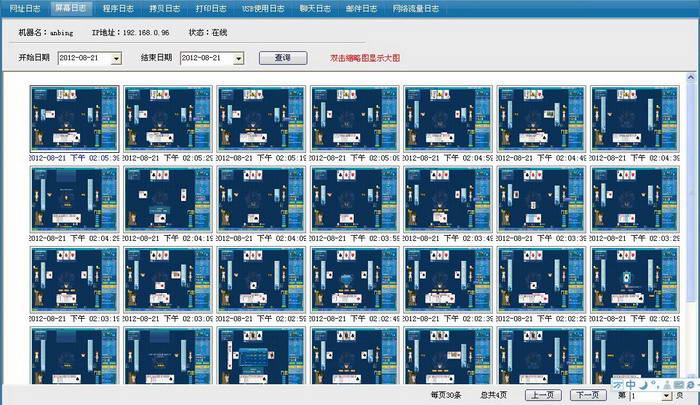700x405 pixels.
Task: Open the tab between 程序日志 and 打印日志
Action: 164,8
